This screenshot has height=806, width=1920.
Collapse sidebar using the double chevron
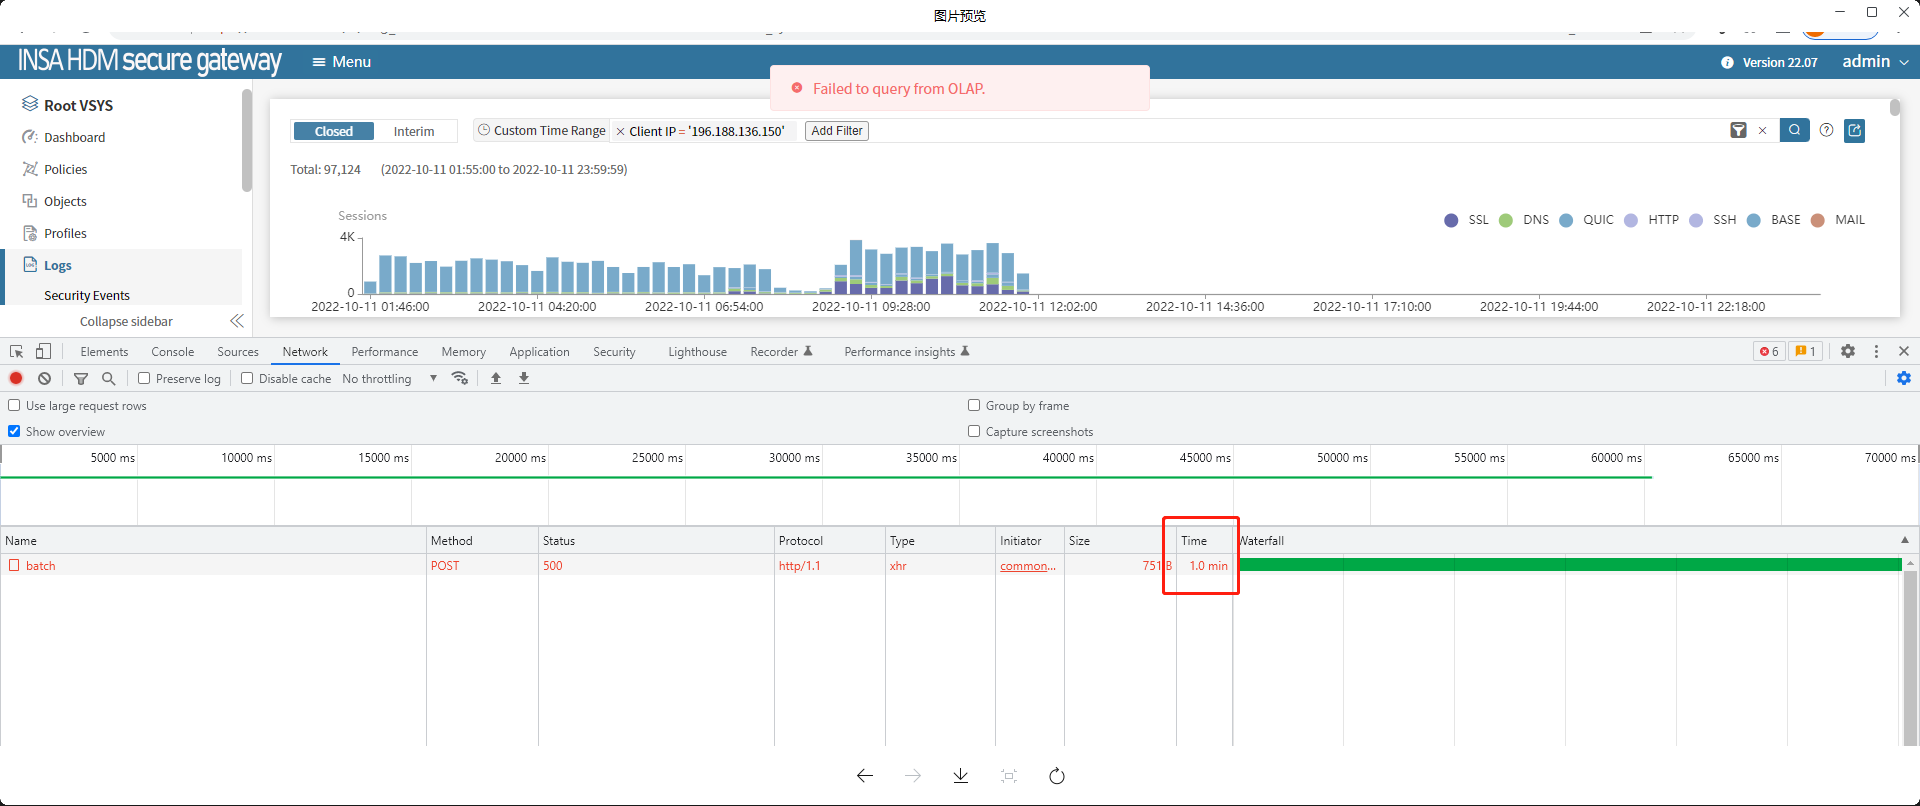pyautogui.click(x=236, y=321)
